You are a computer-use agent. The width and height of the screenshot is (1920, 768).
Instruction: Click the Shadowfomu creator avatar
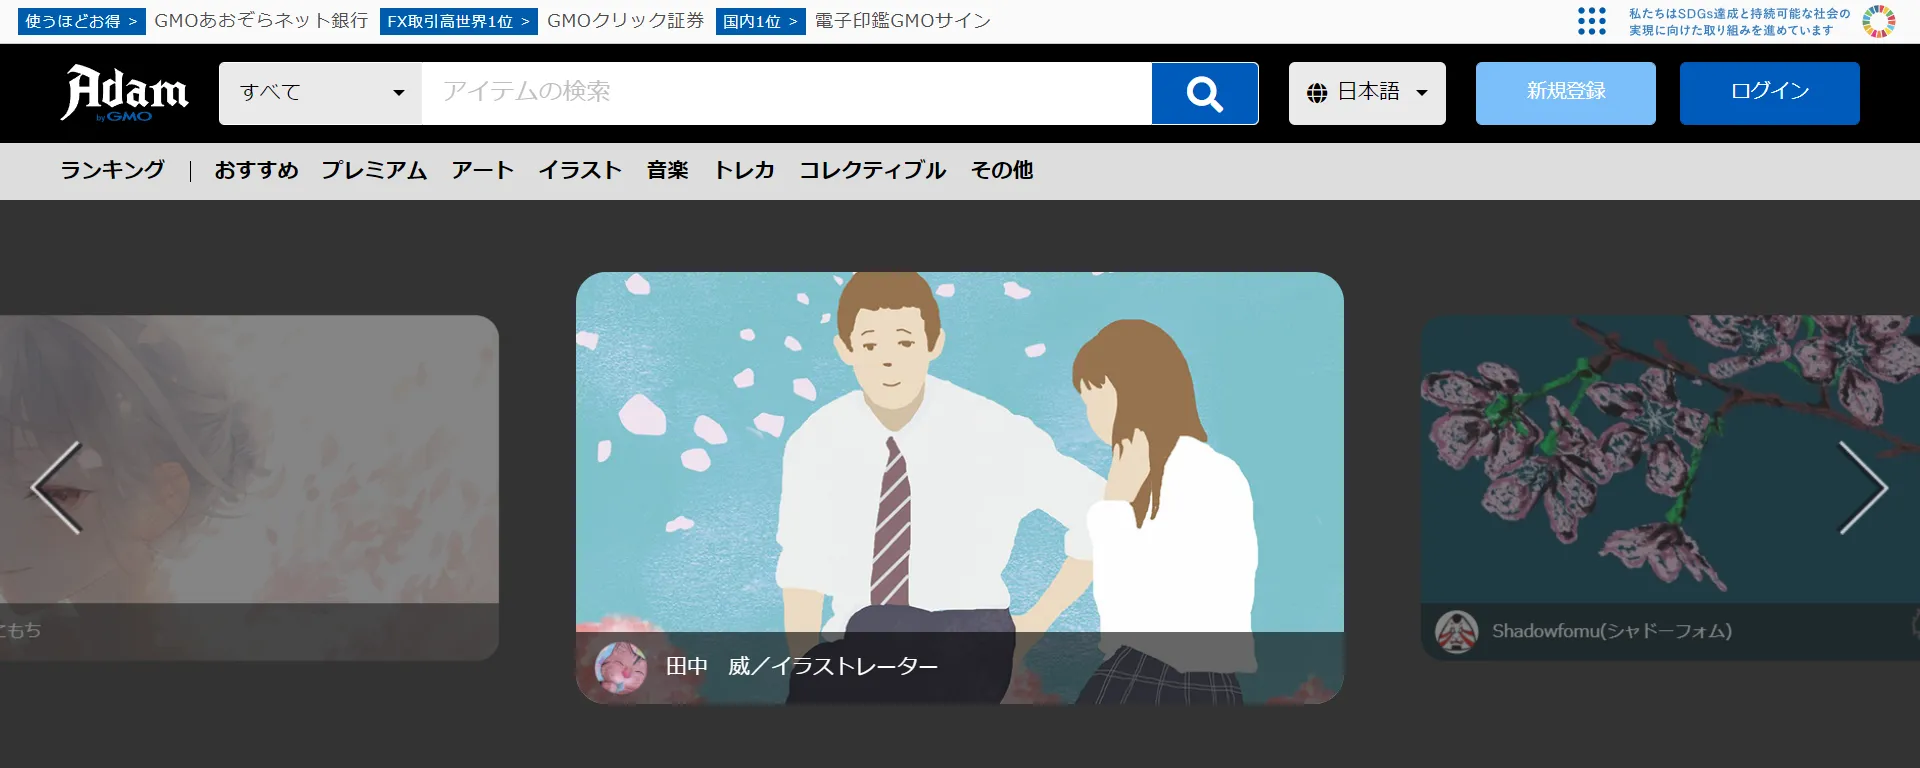click(1456, 631)
